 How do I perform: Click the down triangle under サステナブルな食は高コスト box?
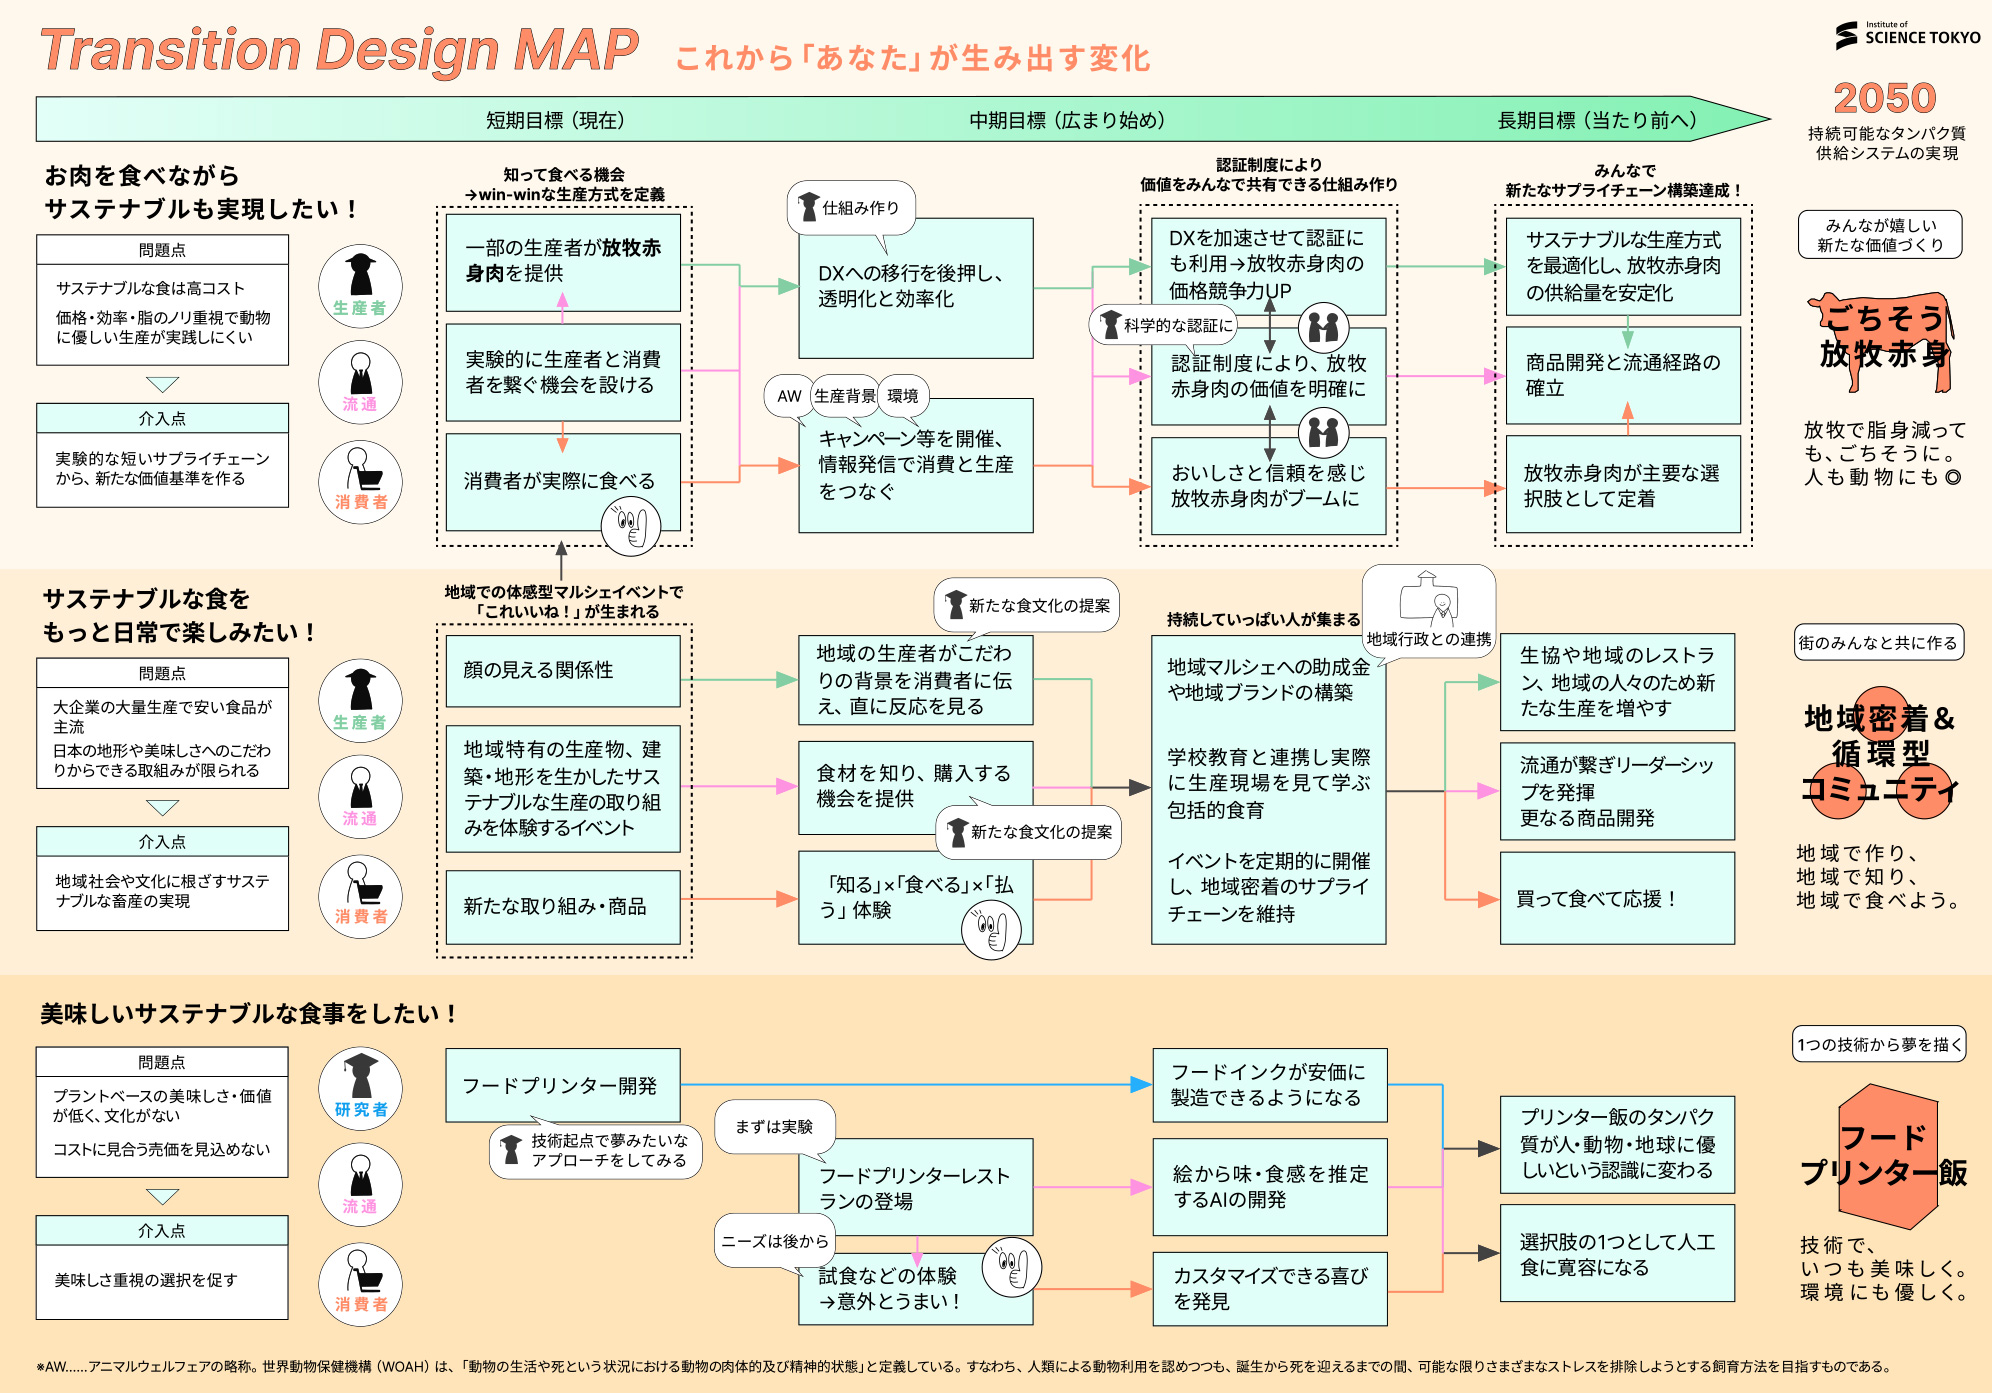pyautogui.click(x=162, y=384)
